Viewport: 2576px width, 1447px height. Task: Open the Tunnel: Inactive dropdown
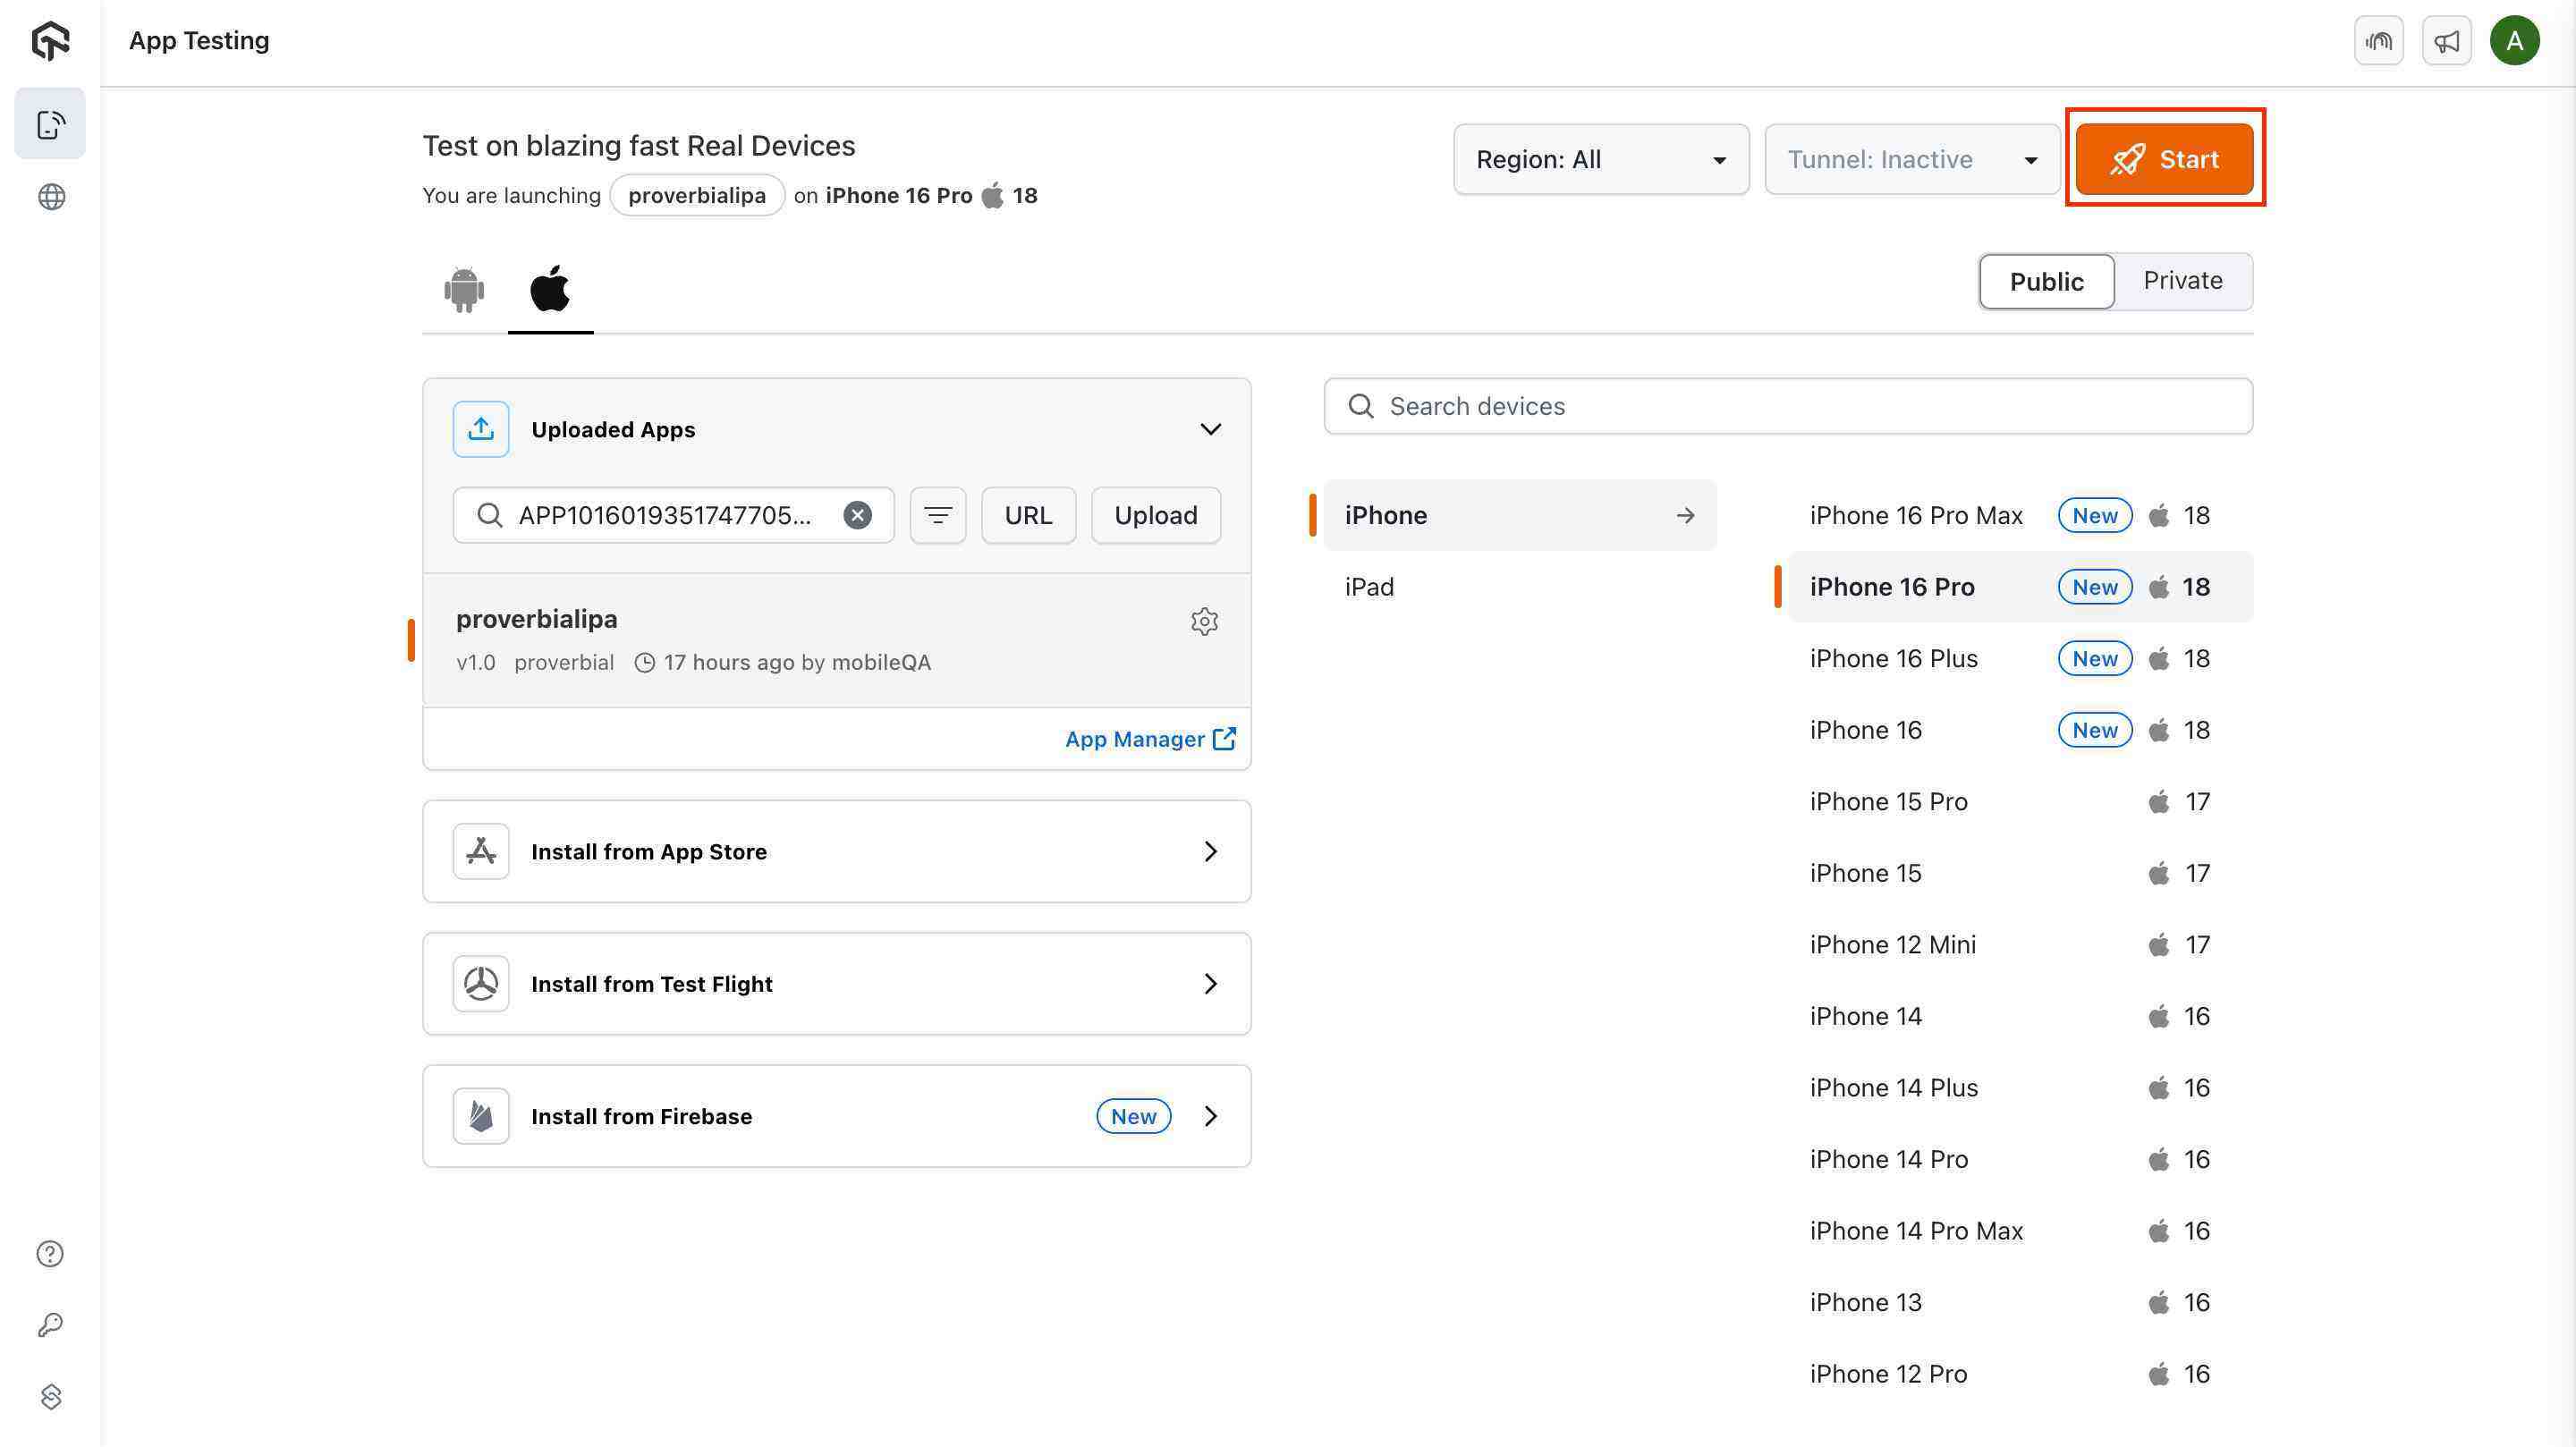tap(1912, 159)
